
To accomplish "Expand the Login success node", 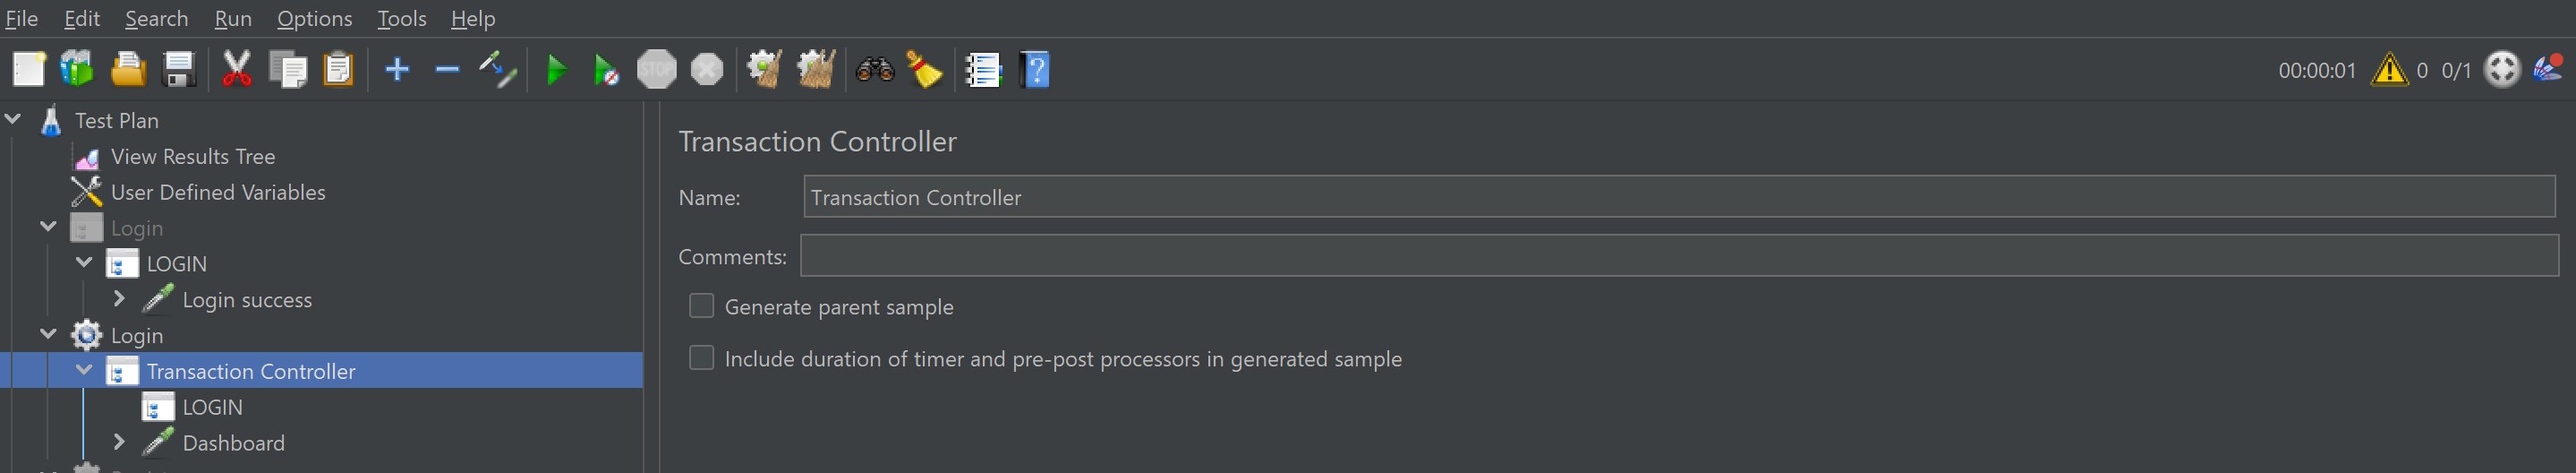I will click(119, 299).
